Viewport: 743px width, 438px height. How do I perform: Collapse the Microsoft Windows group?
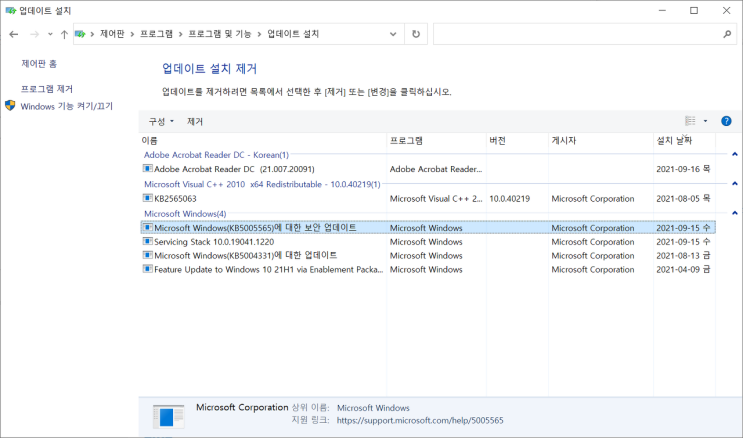coord(734,213)
